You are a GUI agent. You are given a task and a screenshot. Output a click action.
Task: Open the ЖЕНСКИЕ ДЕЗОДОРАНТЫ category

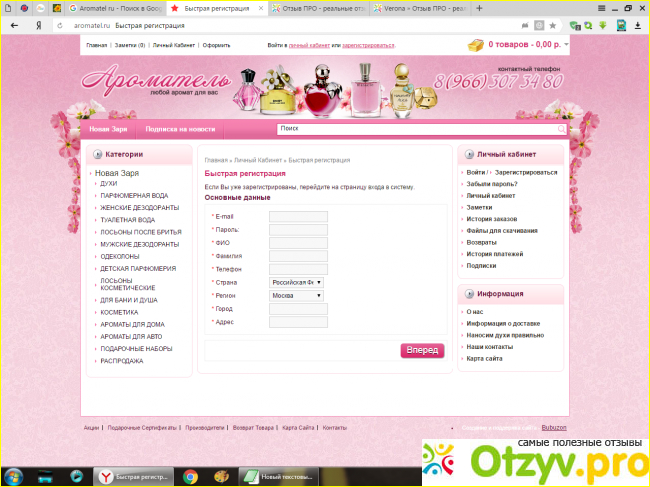coord(139,208)
